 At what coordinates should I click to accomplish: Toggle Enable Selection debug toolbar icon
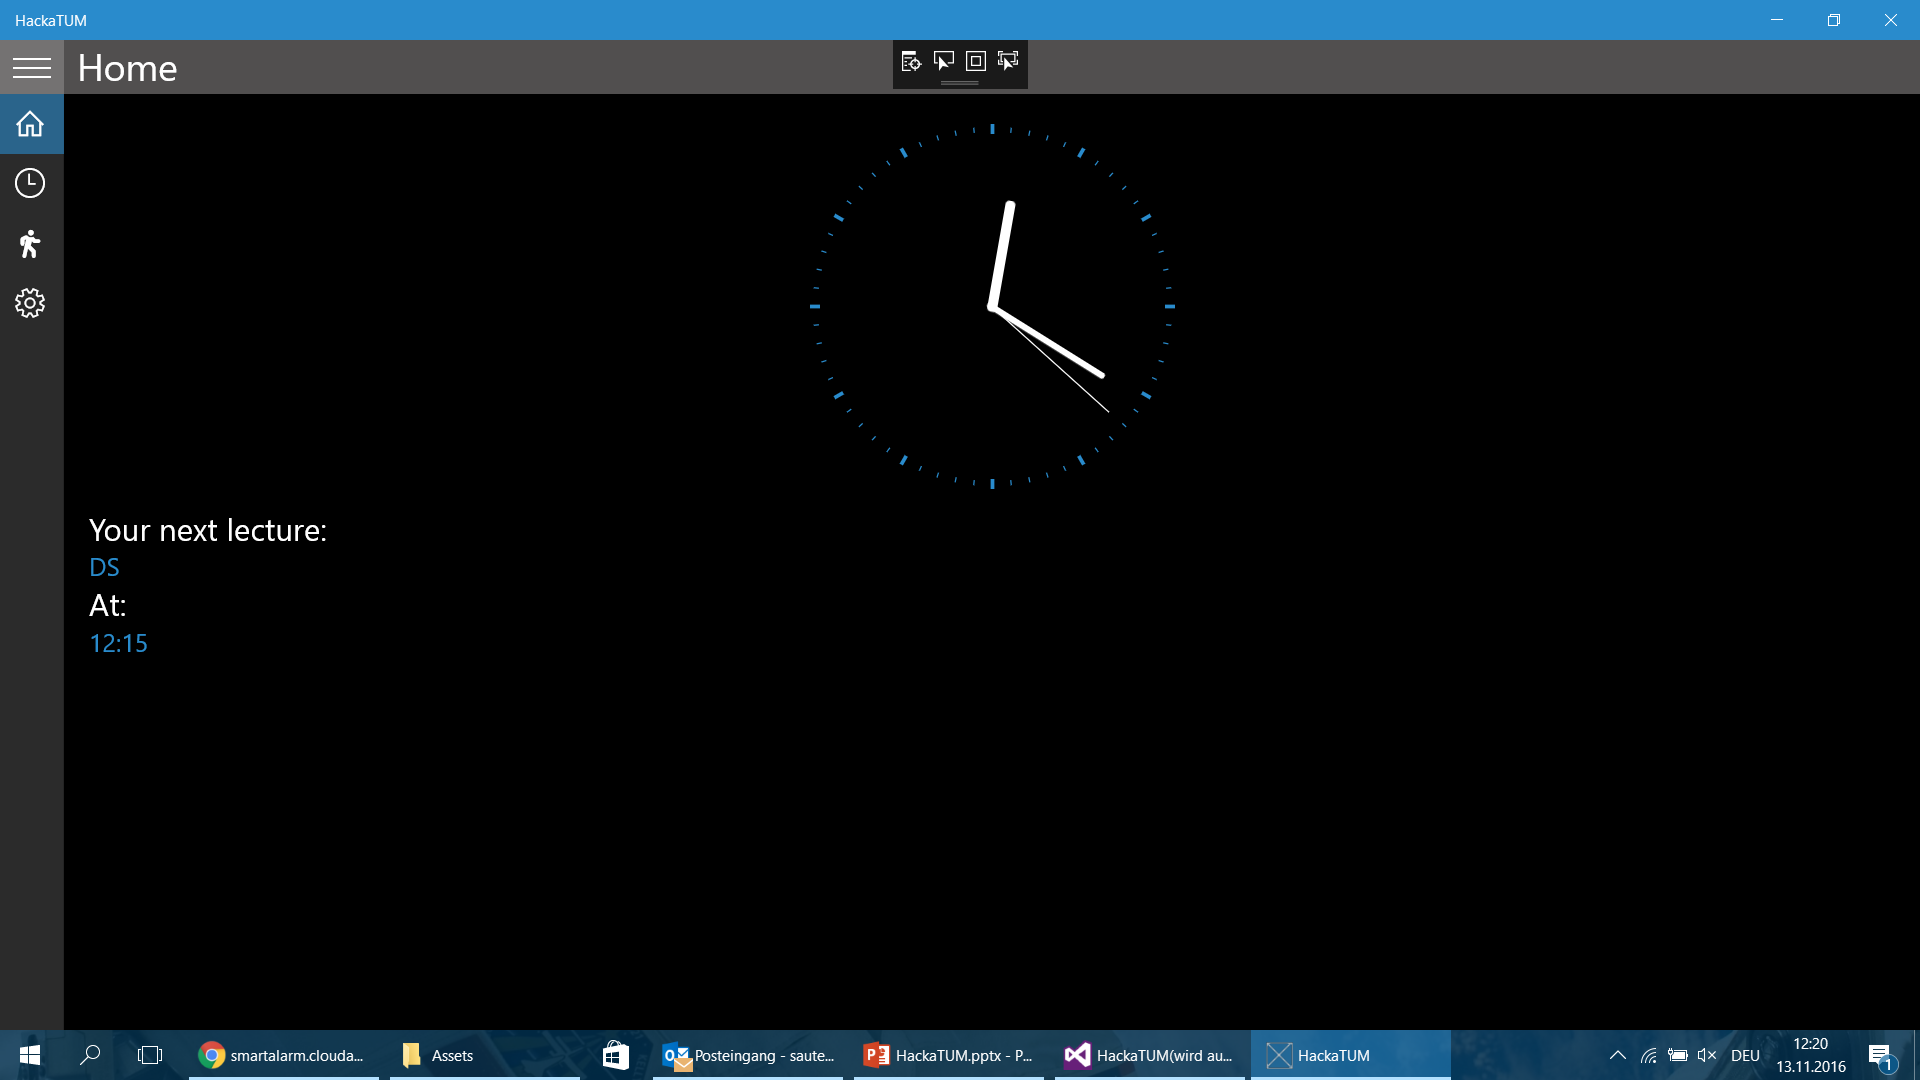(x=943, y=62)
